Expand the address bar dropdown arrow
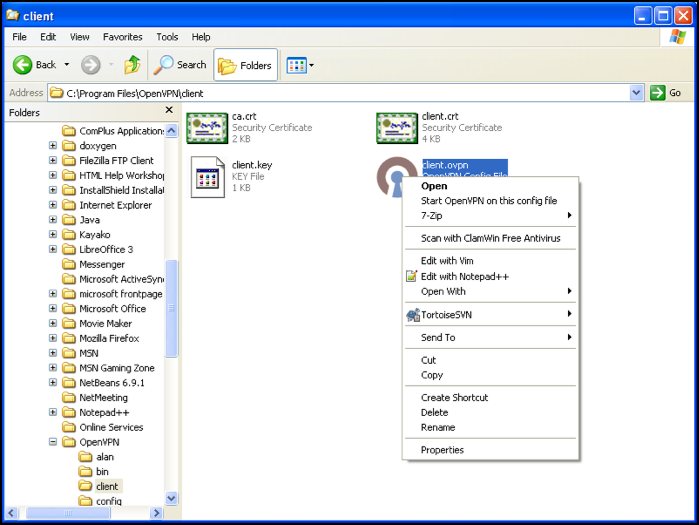This screenshot has height=525, width=699. (637, 93)
